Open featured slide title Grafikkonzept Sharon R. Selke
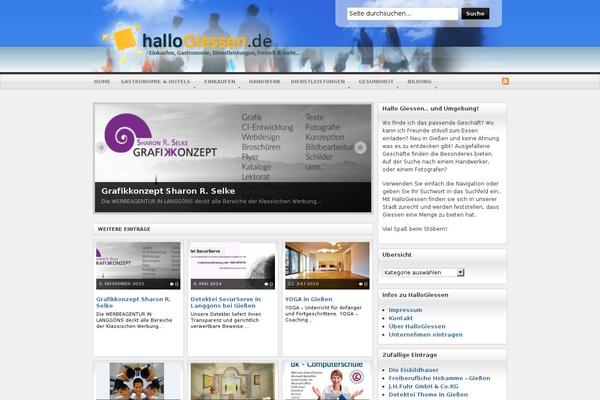This screenshot has height=400, width=600. pyautogui.click(x=168, y=191)
